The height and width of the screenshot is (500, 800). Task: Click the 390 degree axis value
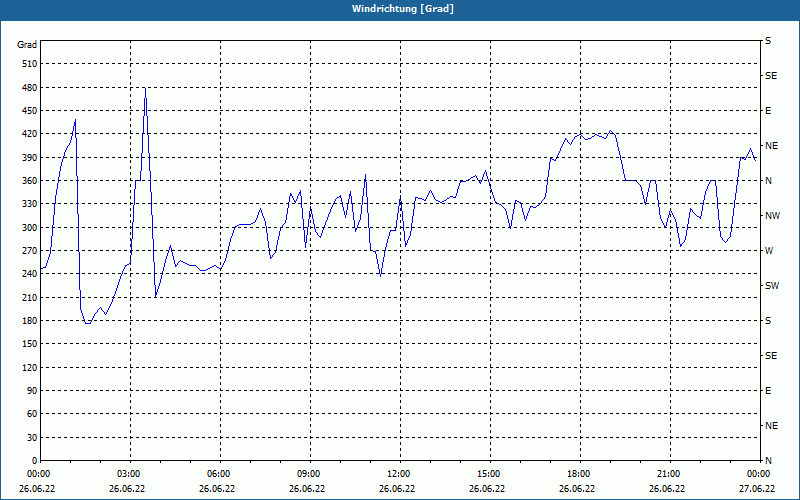pos(29,157)
